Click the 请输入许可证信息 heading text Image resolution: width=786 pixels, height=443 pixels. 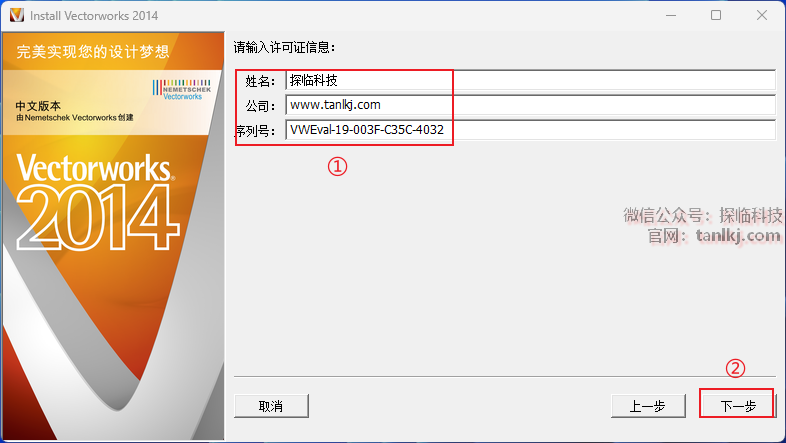(284, 48)
